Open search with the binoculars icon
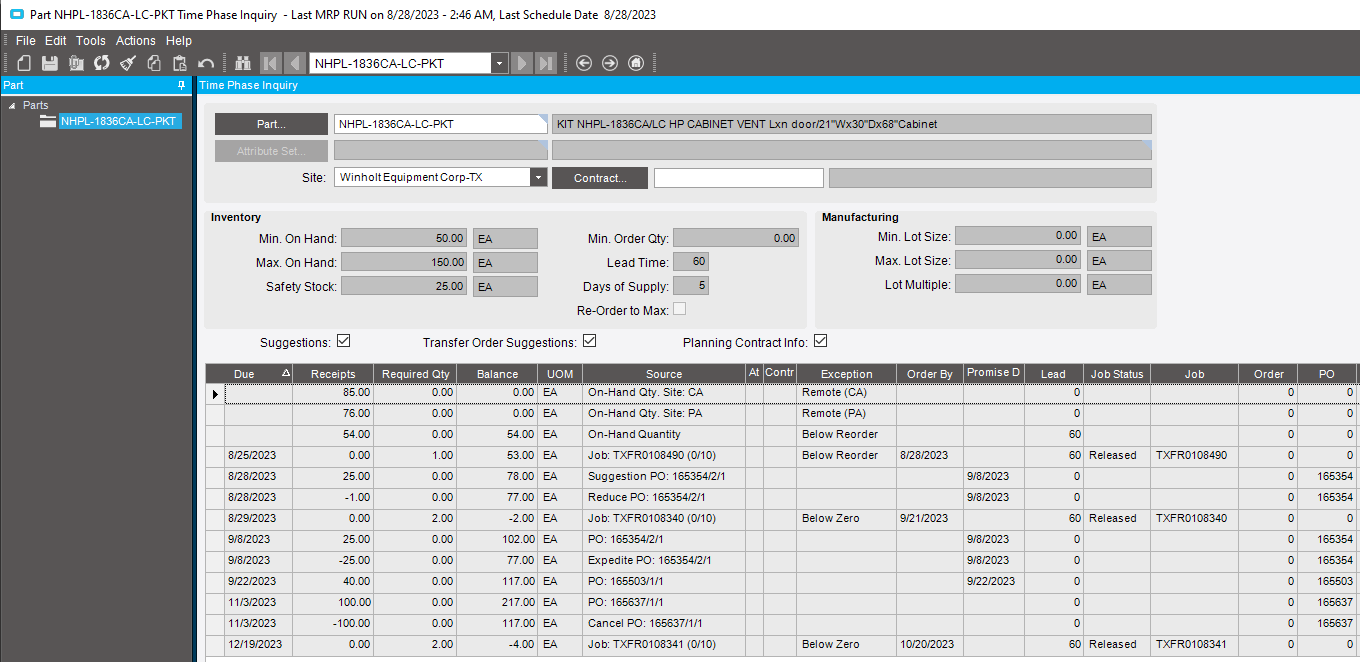1360x662 pixels. tap(242, 63)
